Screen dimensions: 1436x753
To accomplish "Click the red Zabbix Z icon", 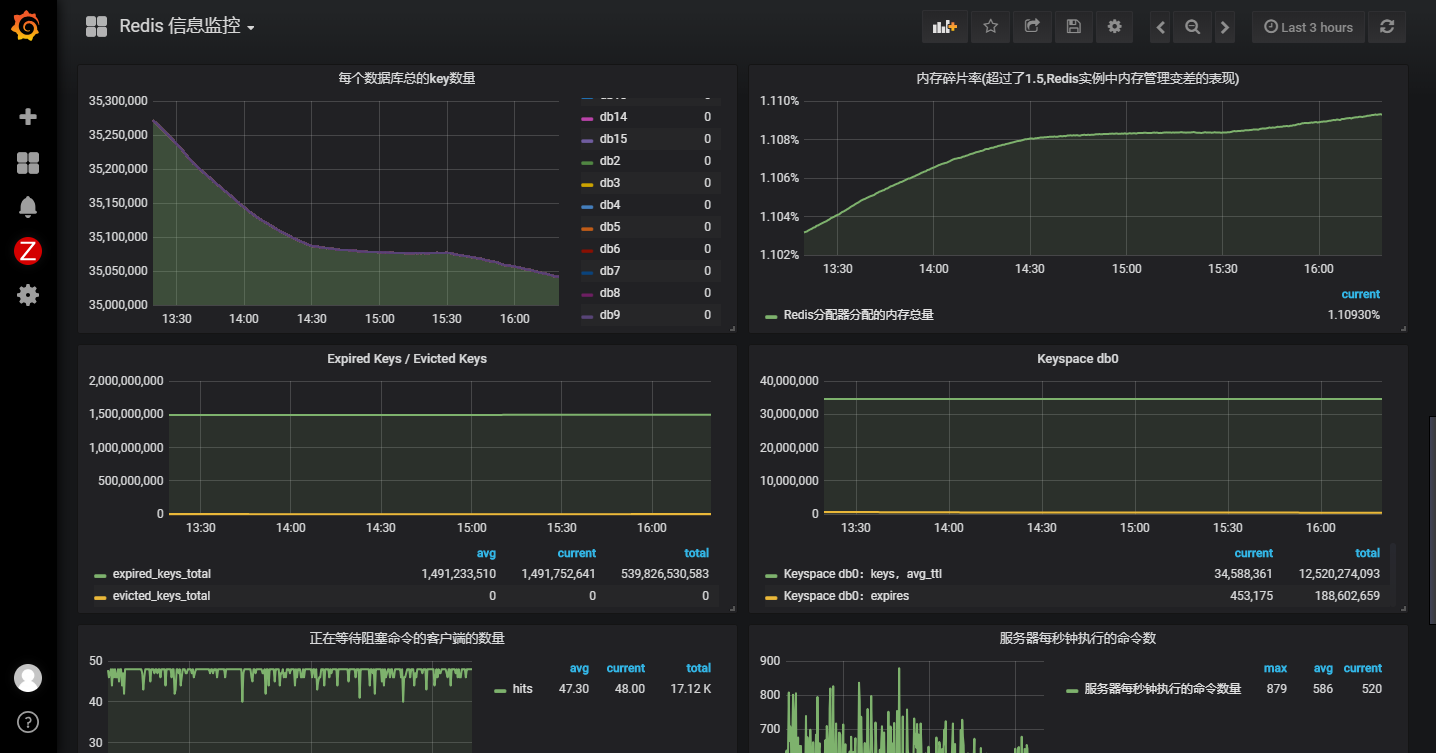I will coord(28,251).
